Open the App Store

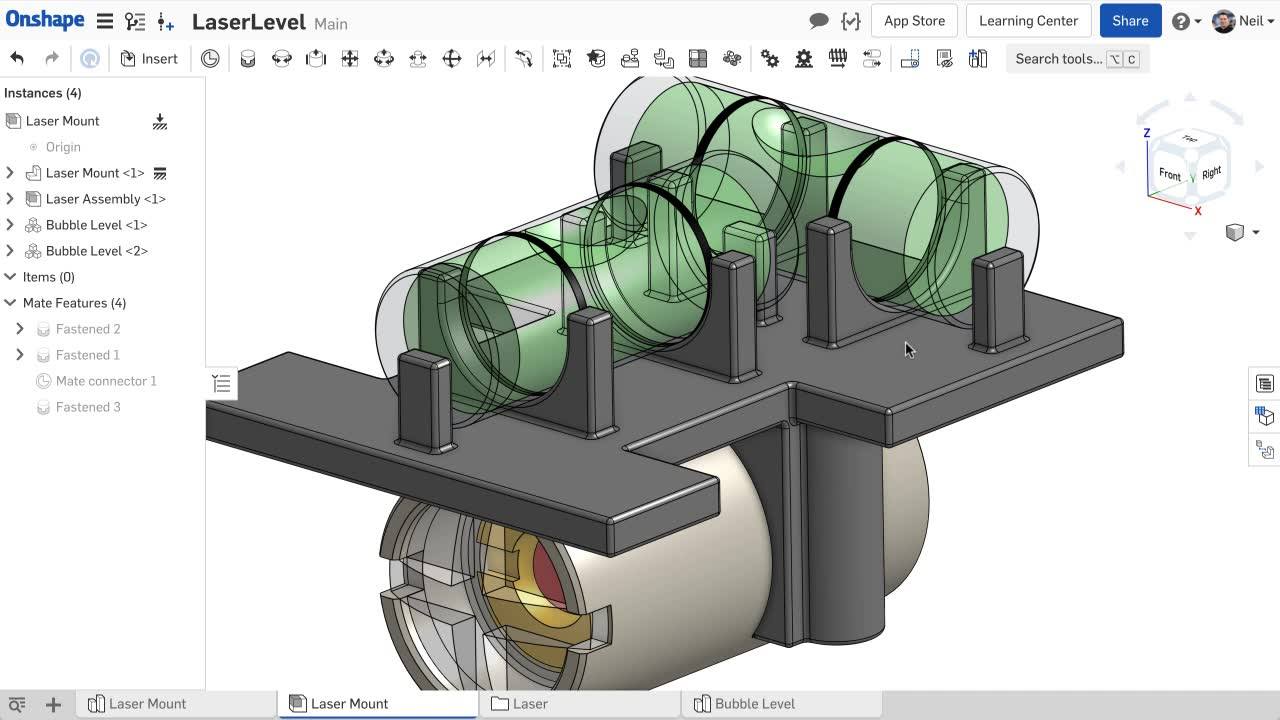[914, 21]
